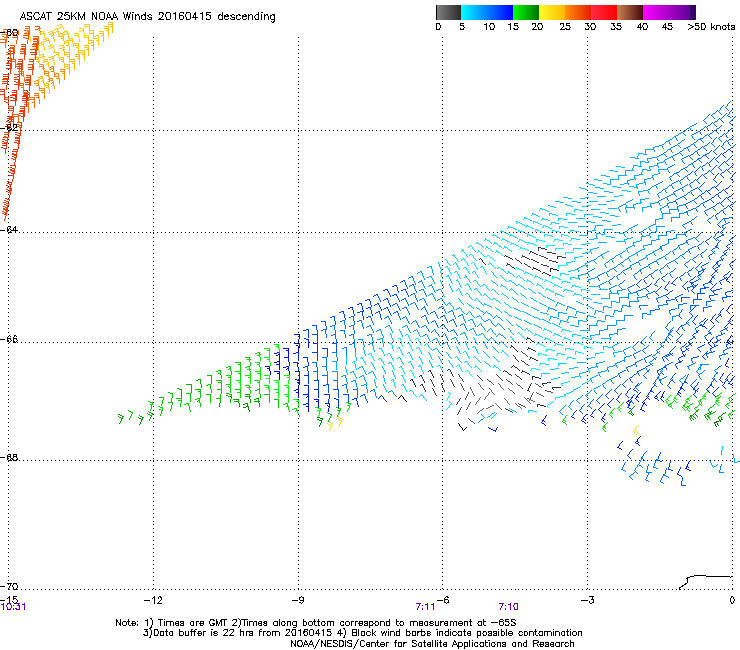Click the '10' legend tick label
740x650 pixels.
[489, 27]
